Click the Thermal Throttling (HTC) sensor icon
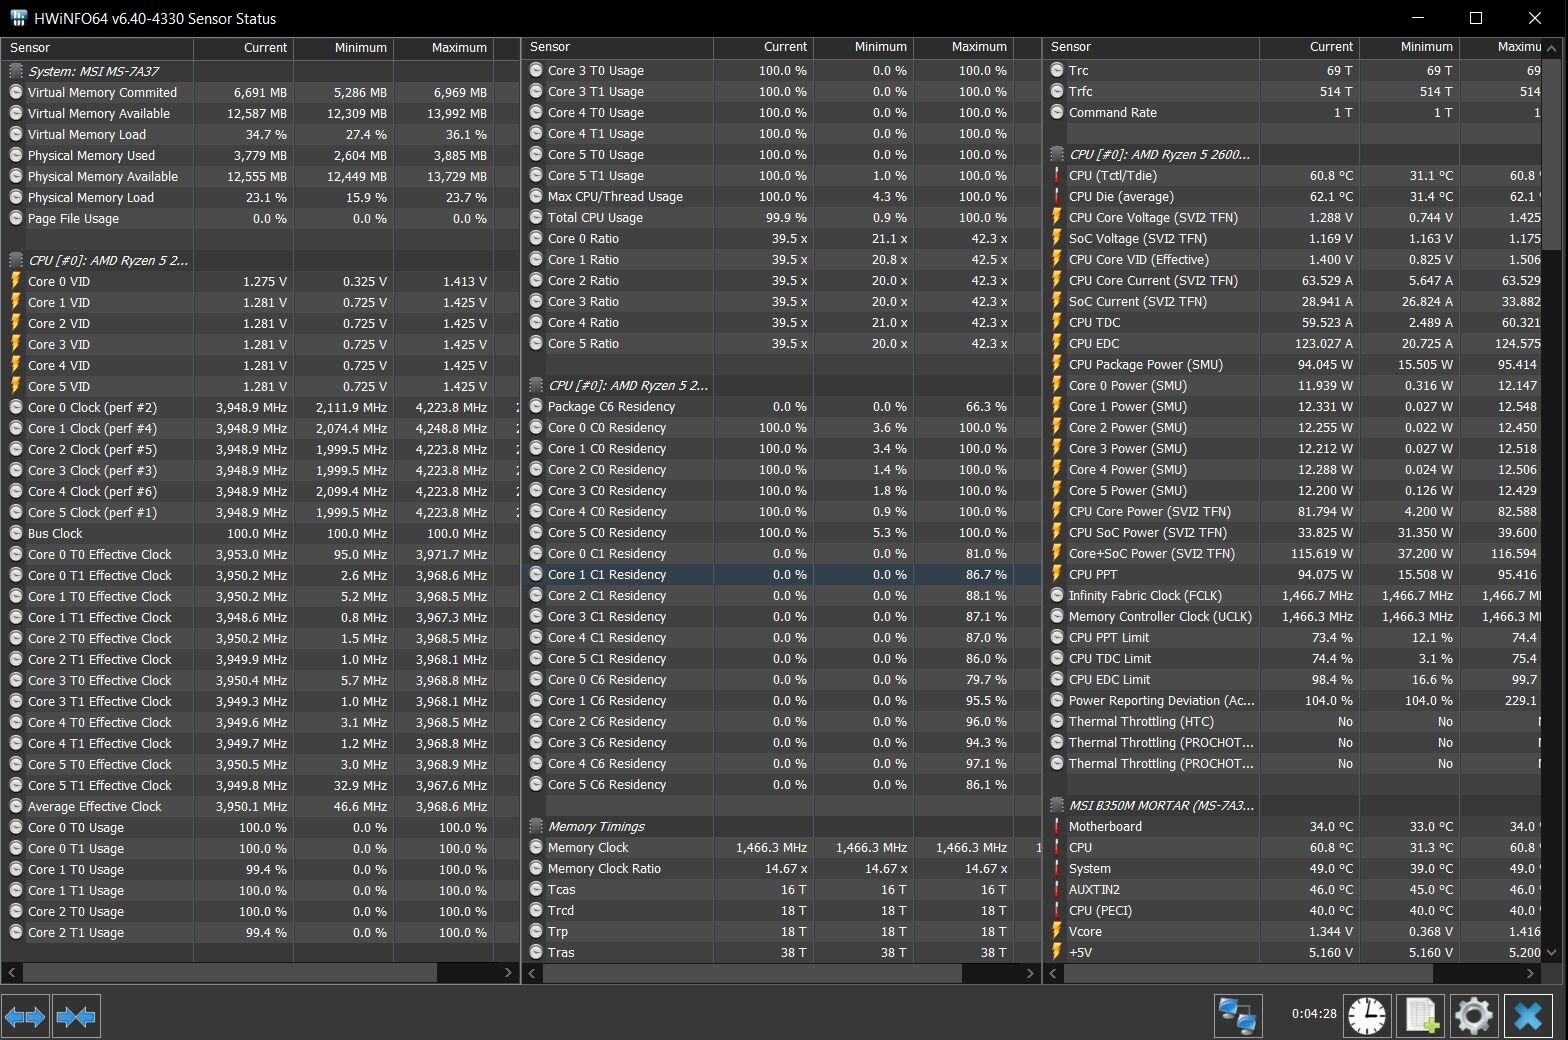Screen dimensions: 1568x1040 click(1057, 721)
